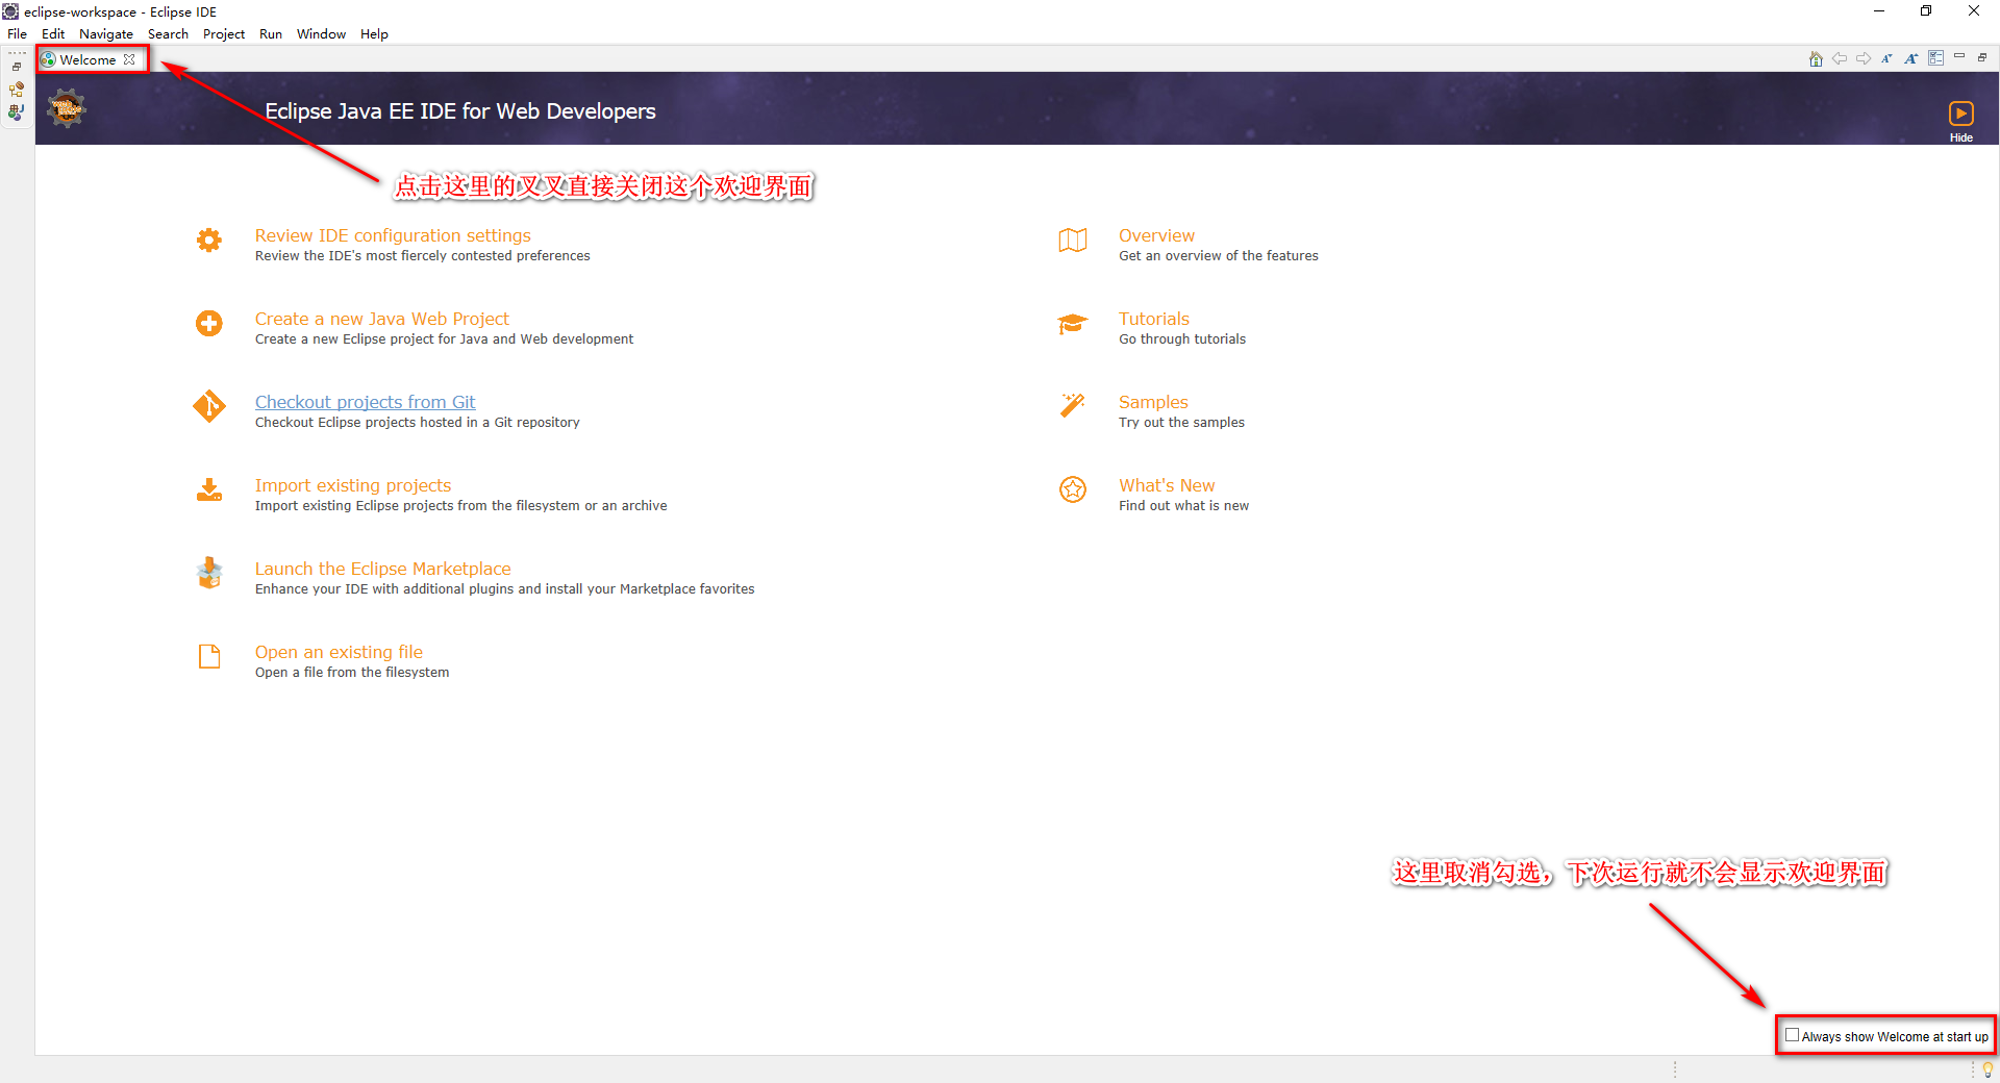Open the type hierarchy trim icon

16,89
